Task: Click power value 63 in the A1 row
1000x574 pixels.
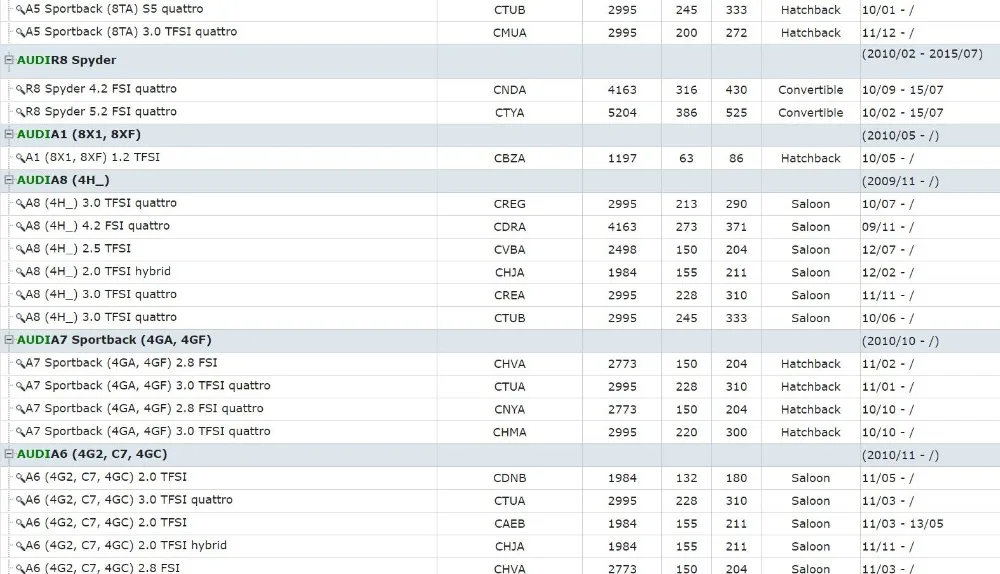Action: pyautogui.click(x=686, y=158)
